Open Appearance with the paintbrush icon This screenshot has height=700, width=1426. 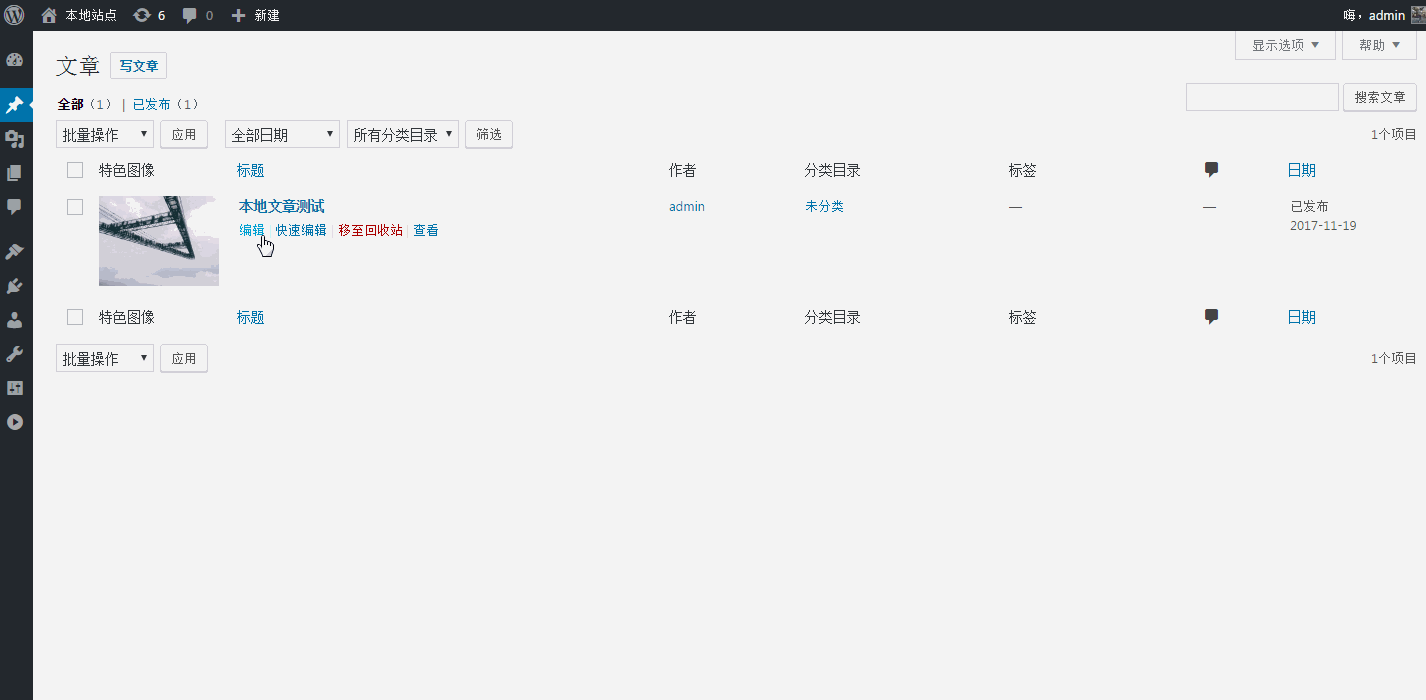point(16,250)
